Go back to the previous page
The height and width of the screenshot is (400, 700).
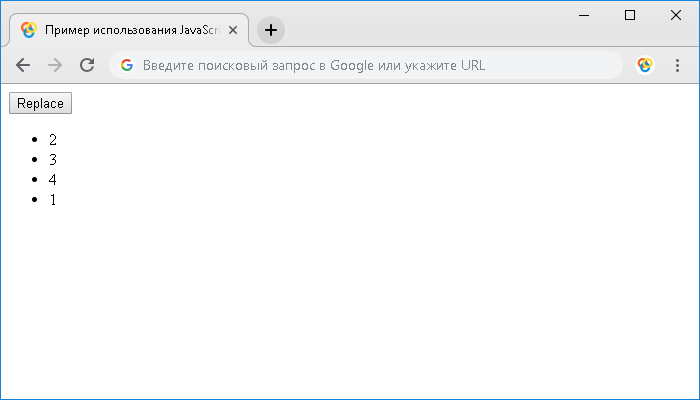pos(23,65)
